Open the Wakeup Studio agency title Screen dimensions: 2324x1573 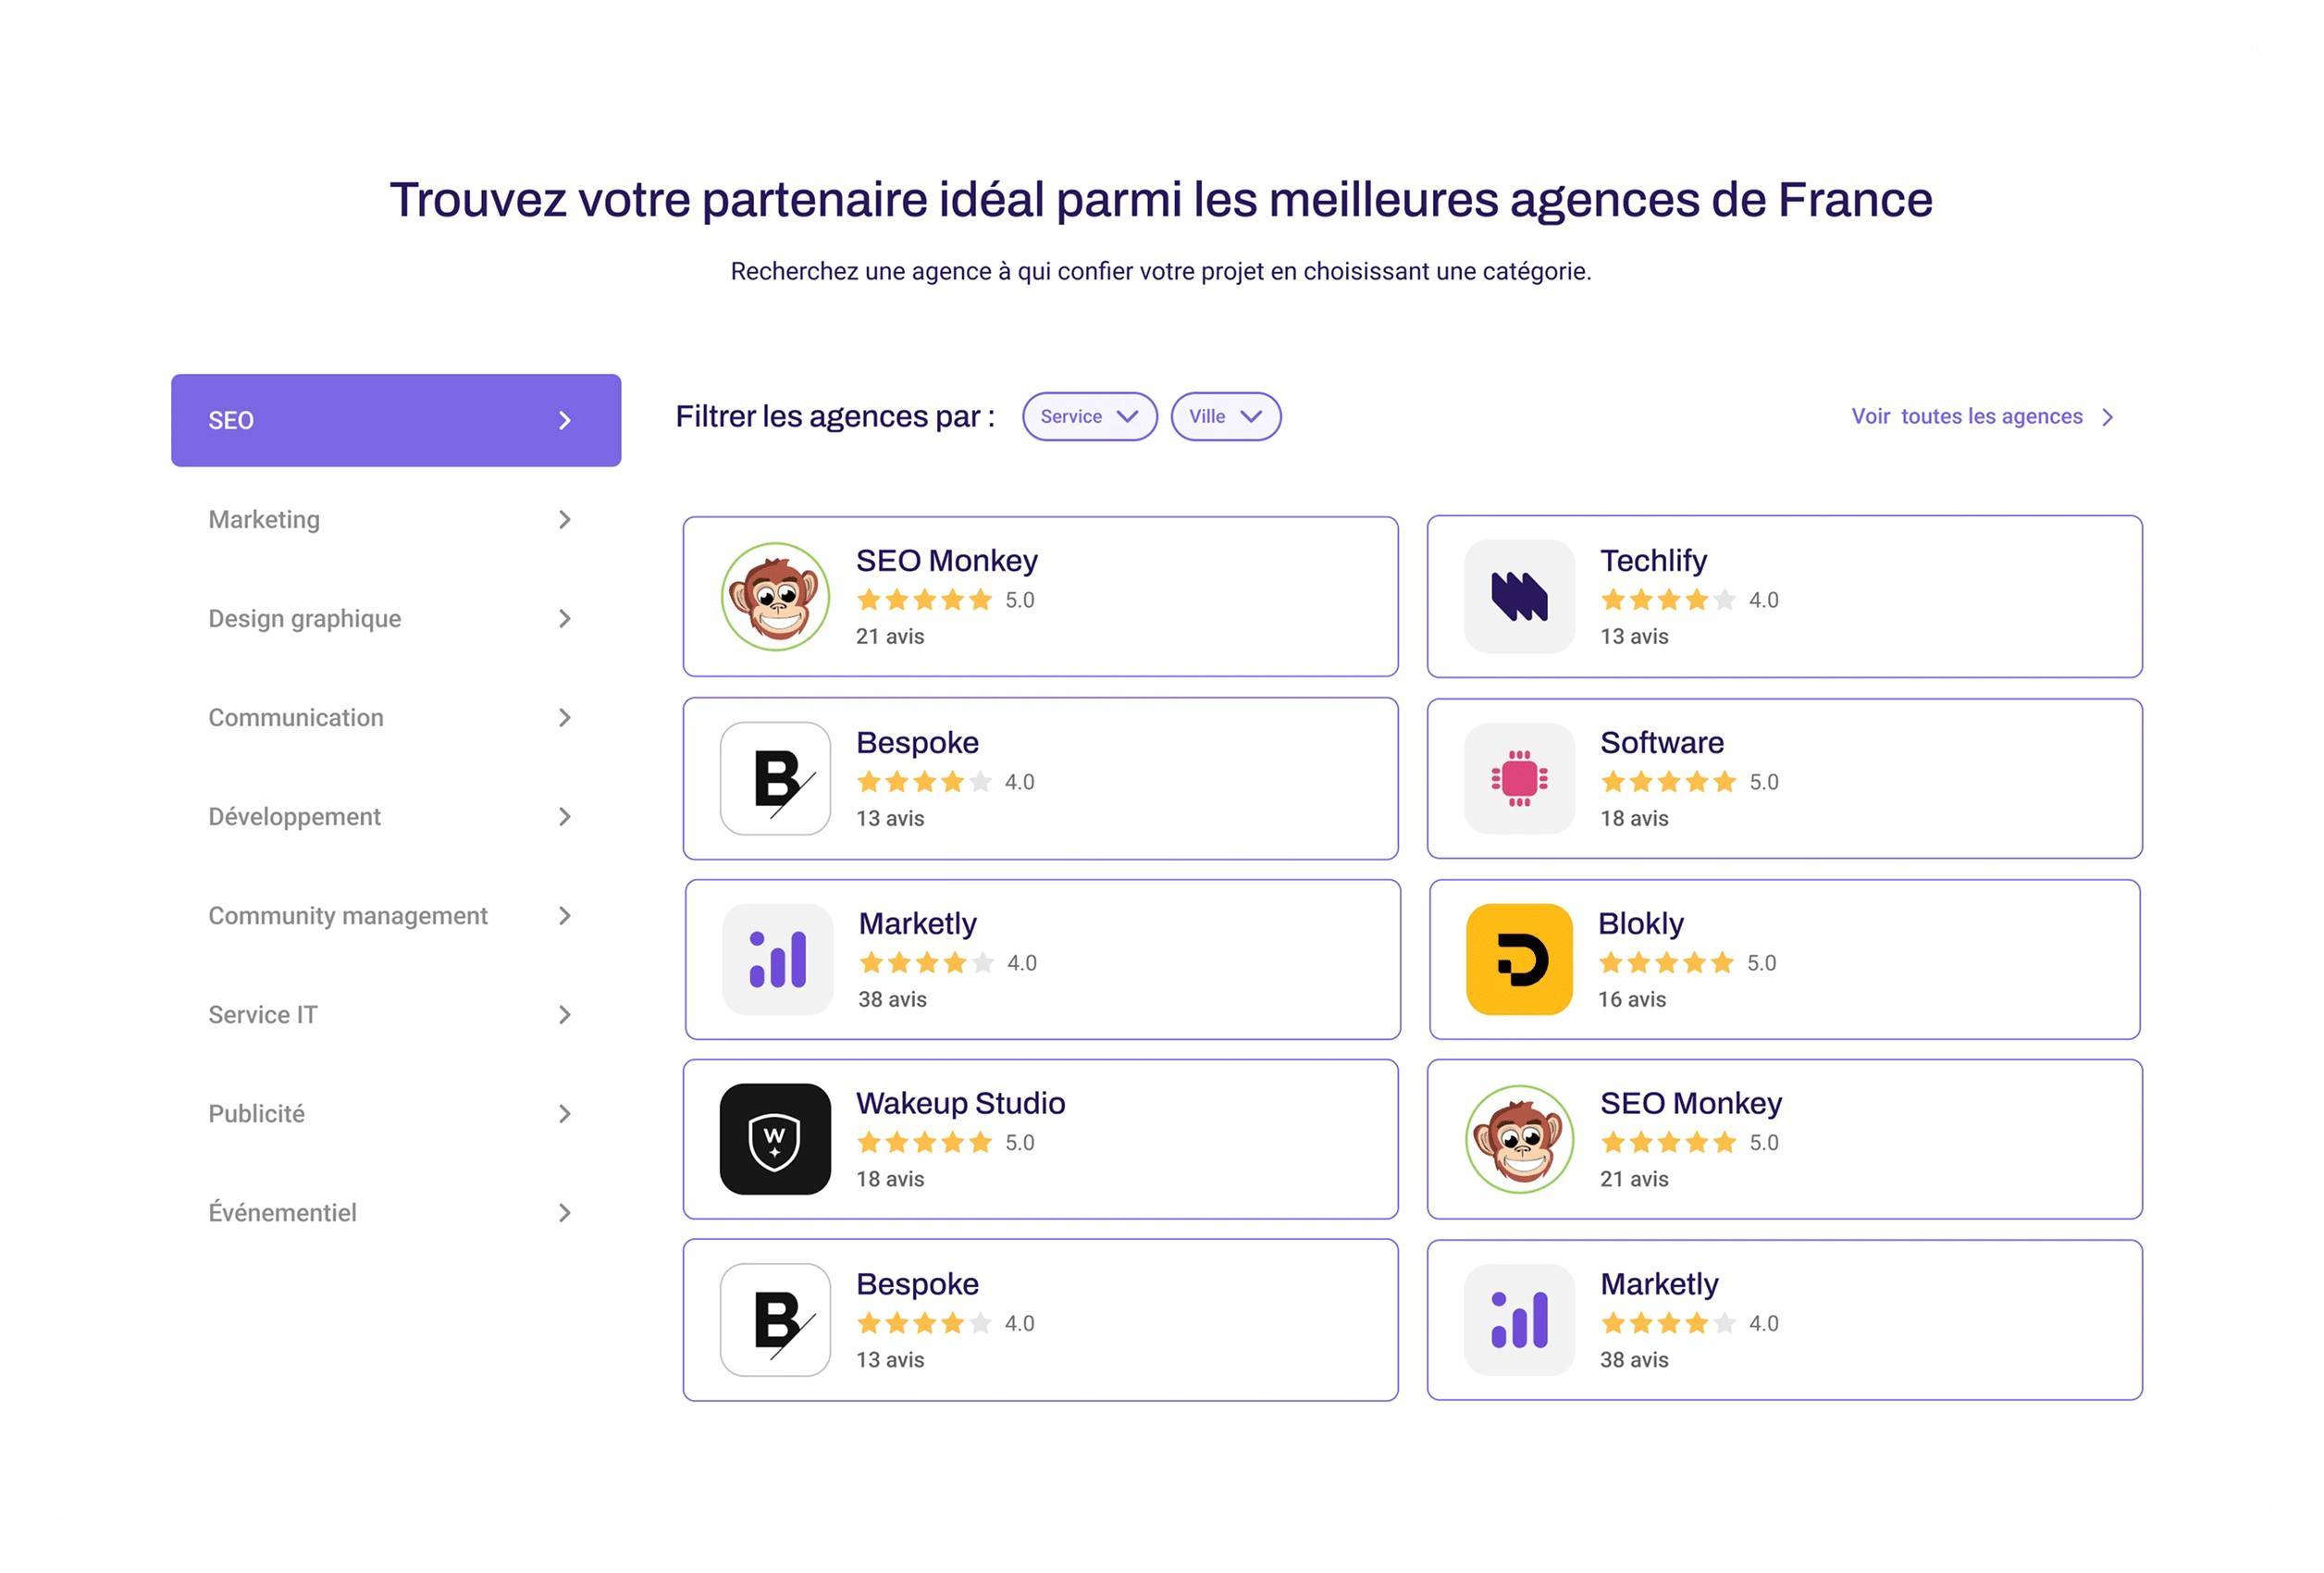[960, 1103]
